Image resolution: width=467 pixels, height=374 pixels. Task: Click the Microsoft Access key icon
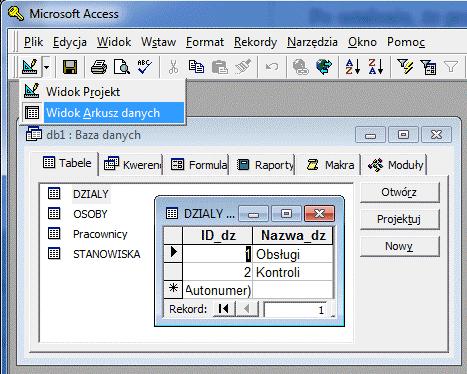click(x=16, y=14)
